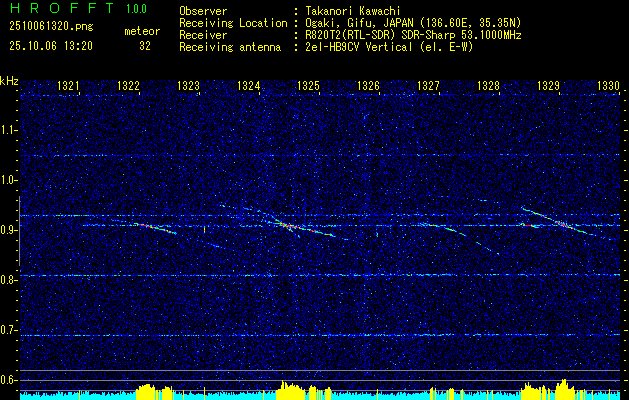Click the kHz axis unit label
The width and height of the screenshot is (629, 400).
[9, 80]
